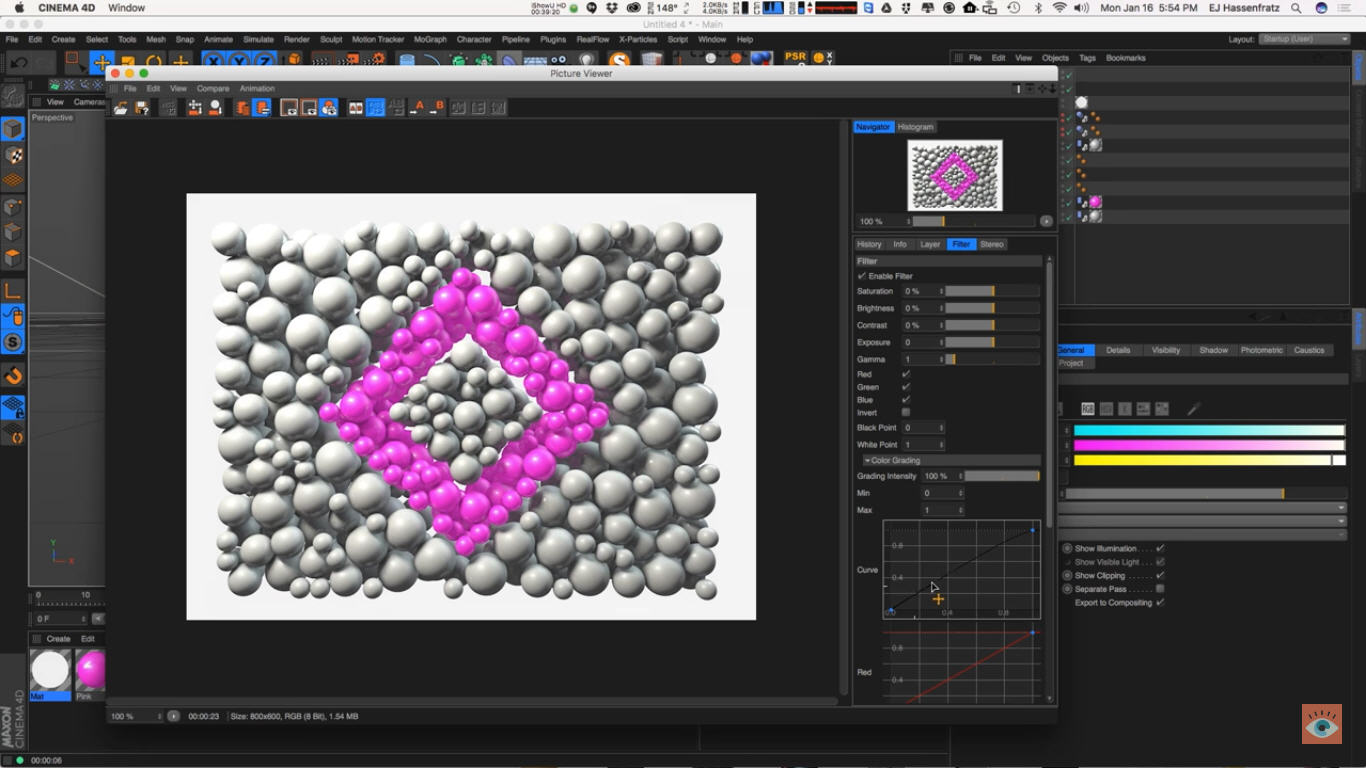Image resolution: width=1366 pixels, height=768 pixels.
Task: Enable snapping with the magnet icon
Action: tap(13, 373)
